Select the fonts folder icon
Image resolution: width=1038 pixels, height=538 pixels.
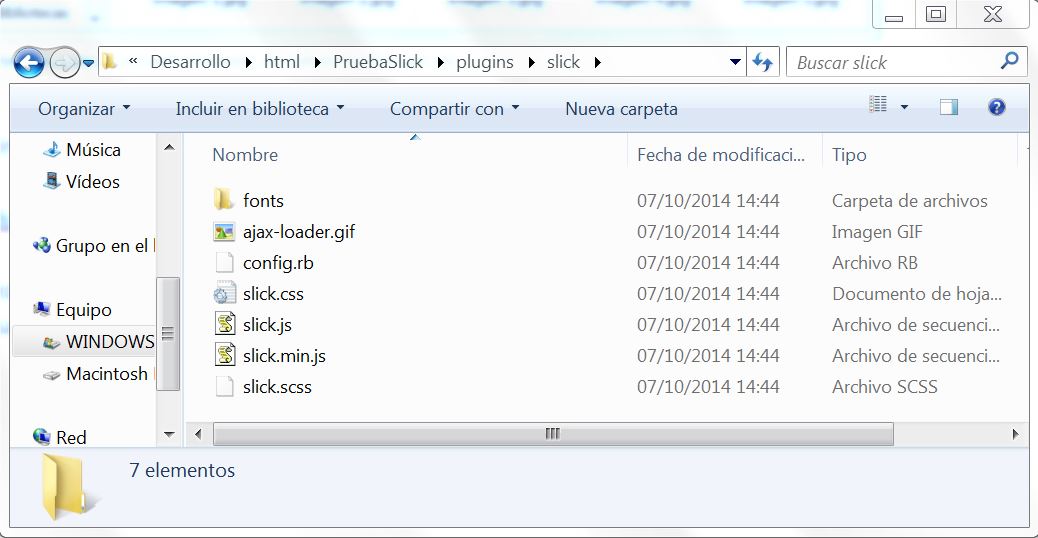pyautogui.click(x=224, y=200)
